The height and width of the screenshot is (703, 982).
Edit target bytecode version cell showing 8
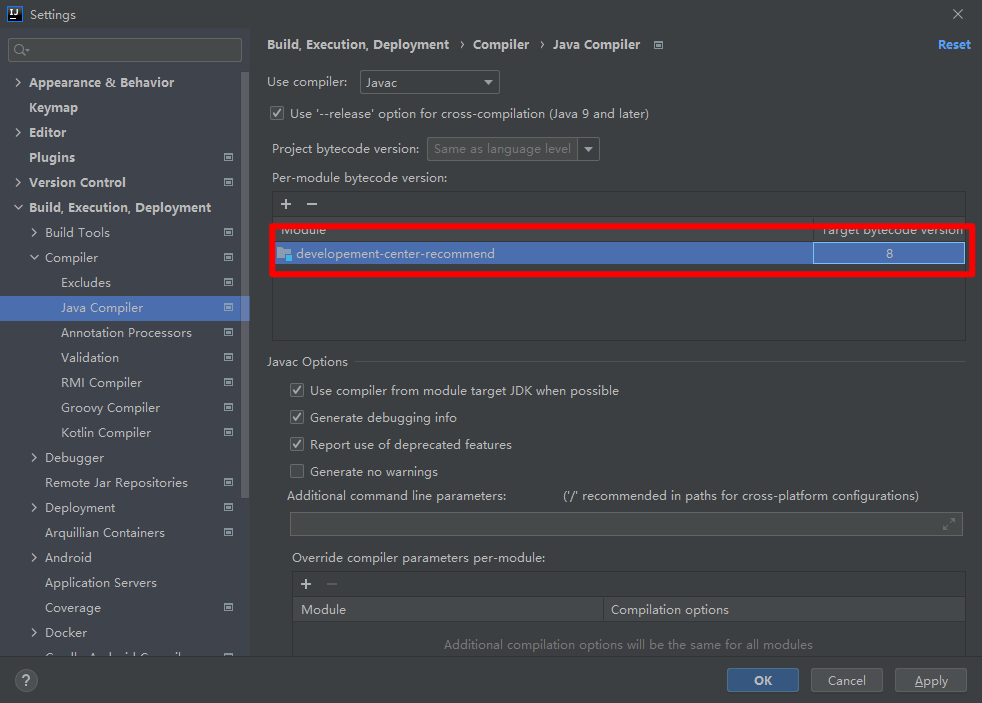click(889, 254)
